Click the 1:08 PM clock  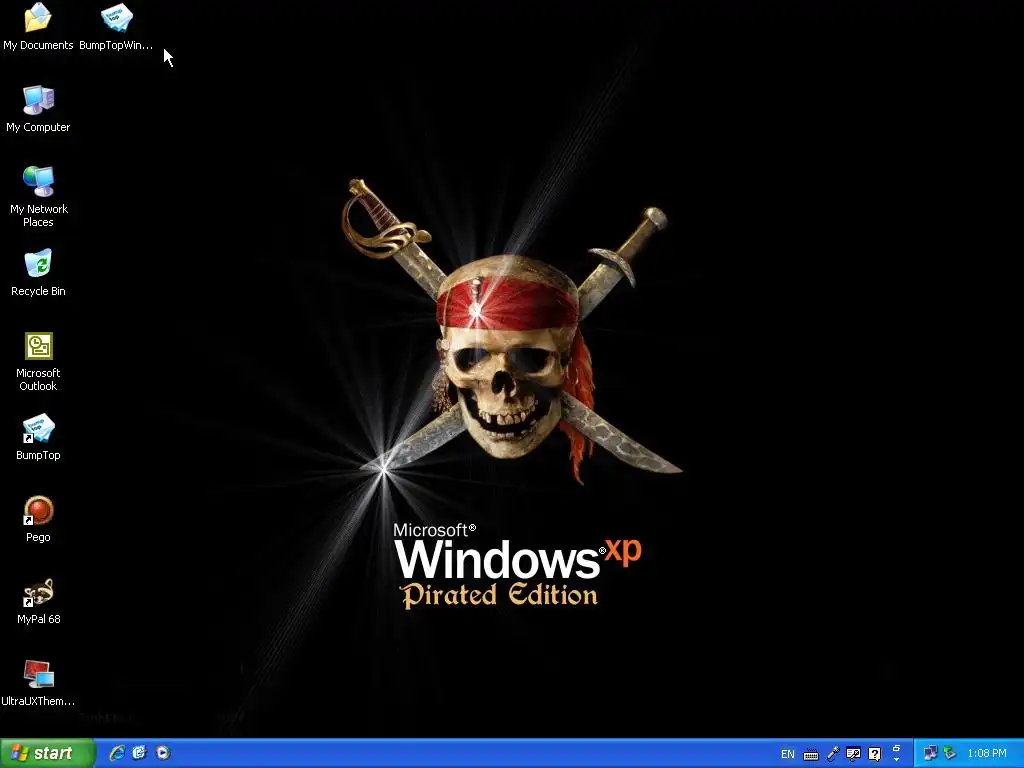(987, 754)
